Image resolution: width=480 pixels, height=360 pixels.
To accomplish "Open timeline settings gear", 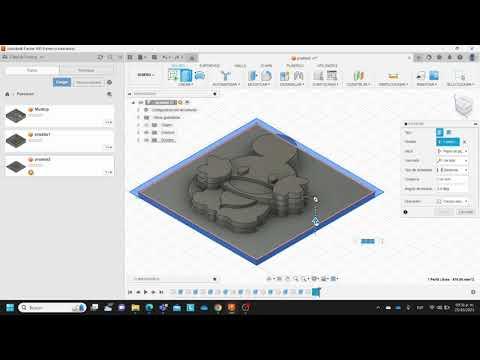I will point(473,292).
